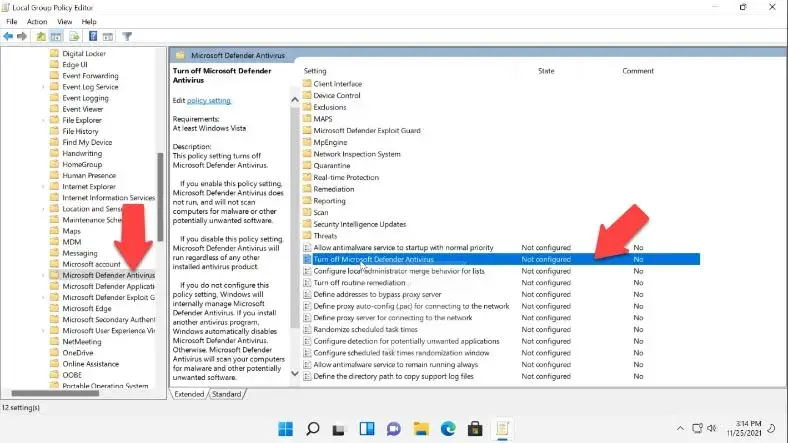Open taskbar Search icon
Image resolution: width=788 pixels, height=443 pixels.
(x=313, y=428)
